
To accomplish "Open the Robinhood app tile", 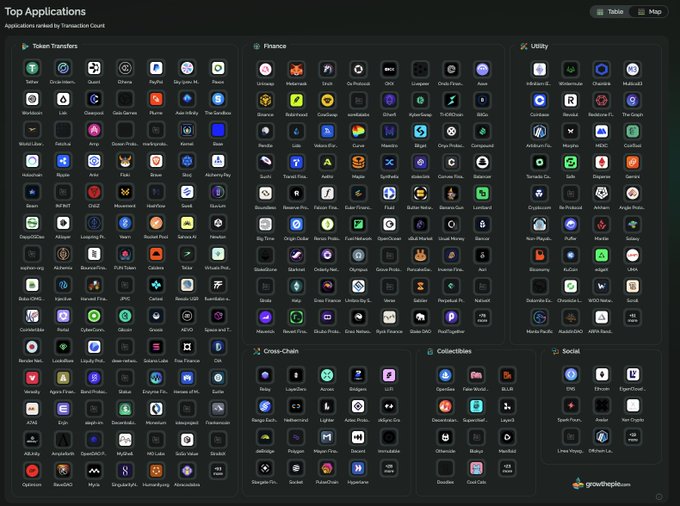I will [x=297, y=101].
